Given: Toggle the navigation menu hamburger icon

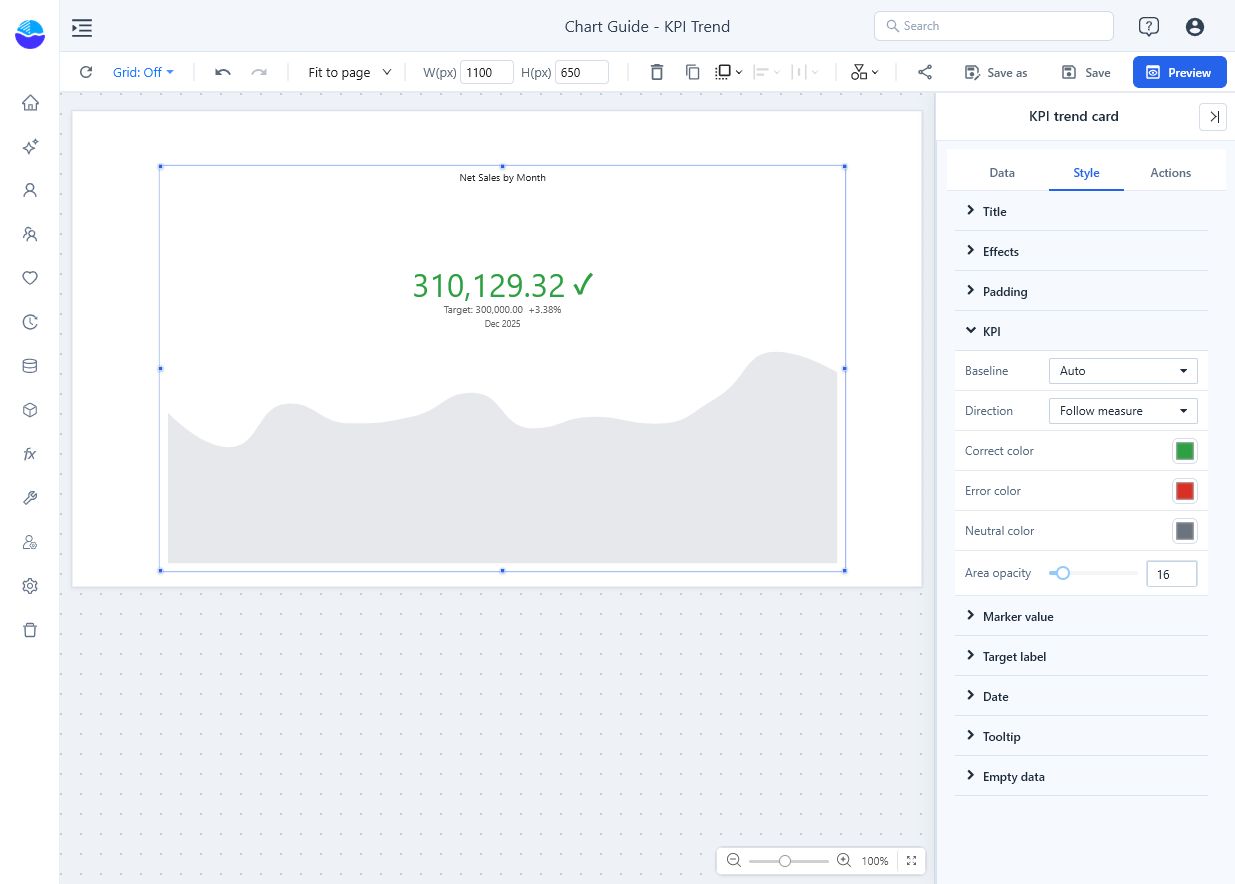Looking at the screenshot, I should [x=82, y=27].
